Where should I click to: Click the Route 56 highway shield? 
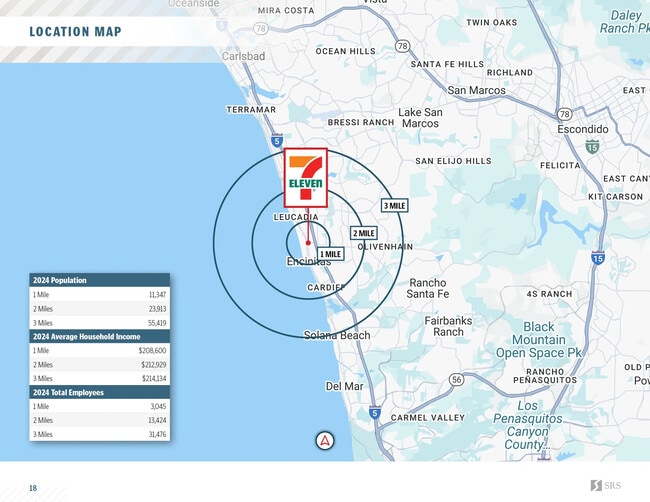[x=457, y=380]
